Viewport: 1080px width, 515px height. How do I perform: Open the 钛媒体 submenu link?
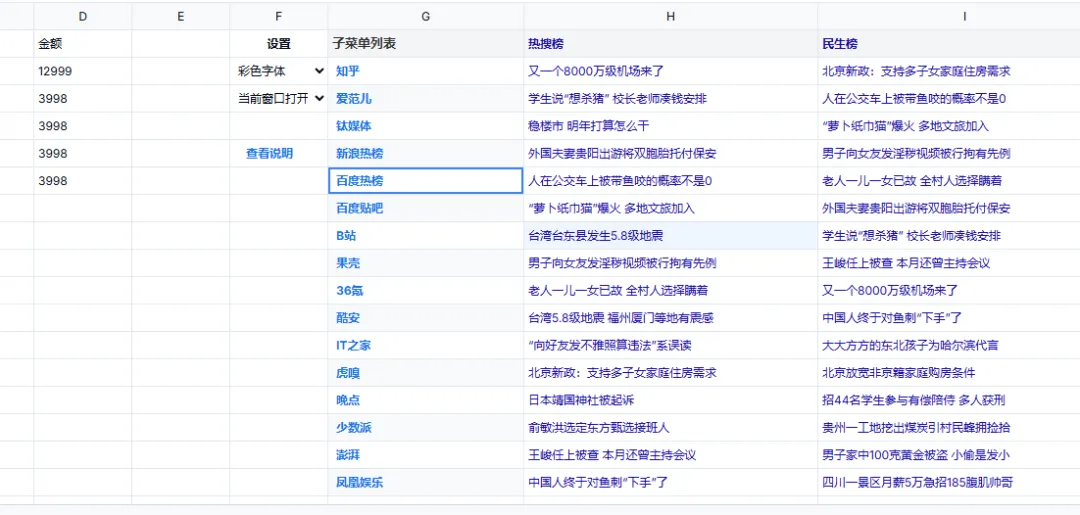click(x=354, y=126)
